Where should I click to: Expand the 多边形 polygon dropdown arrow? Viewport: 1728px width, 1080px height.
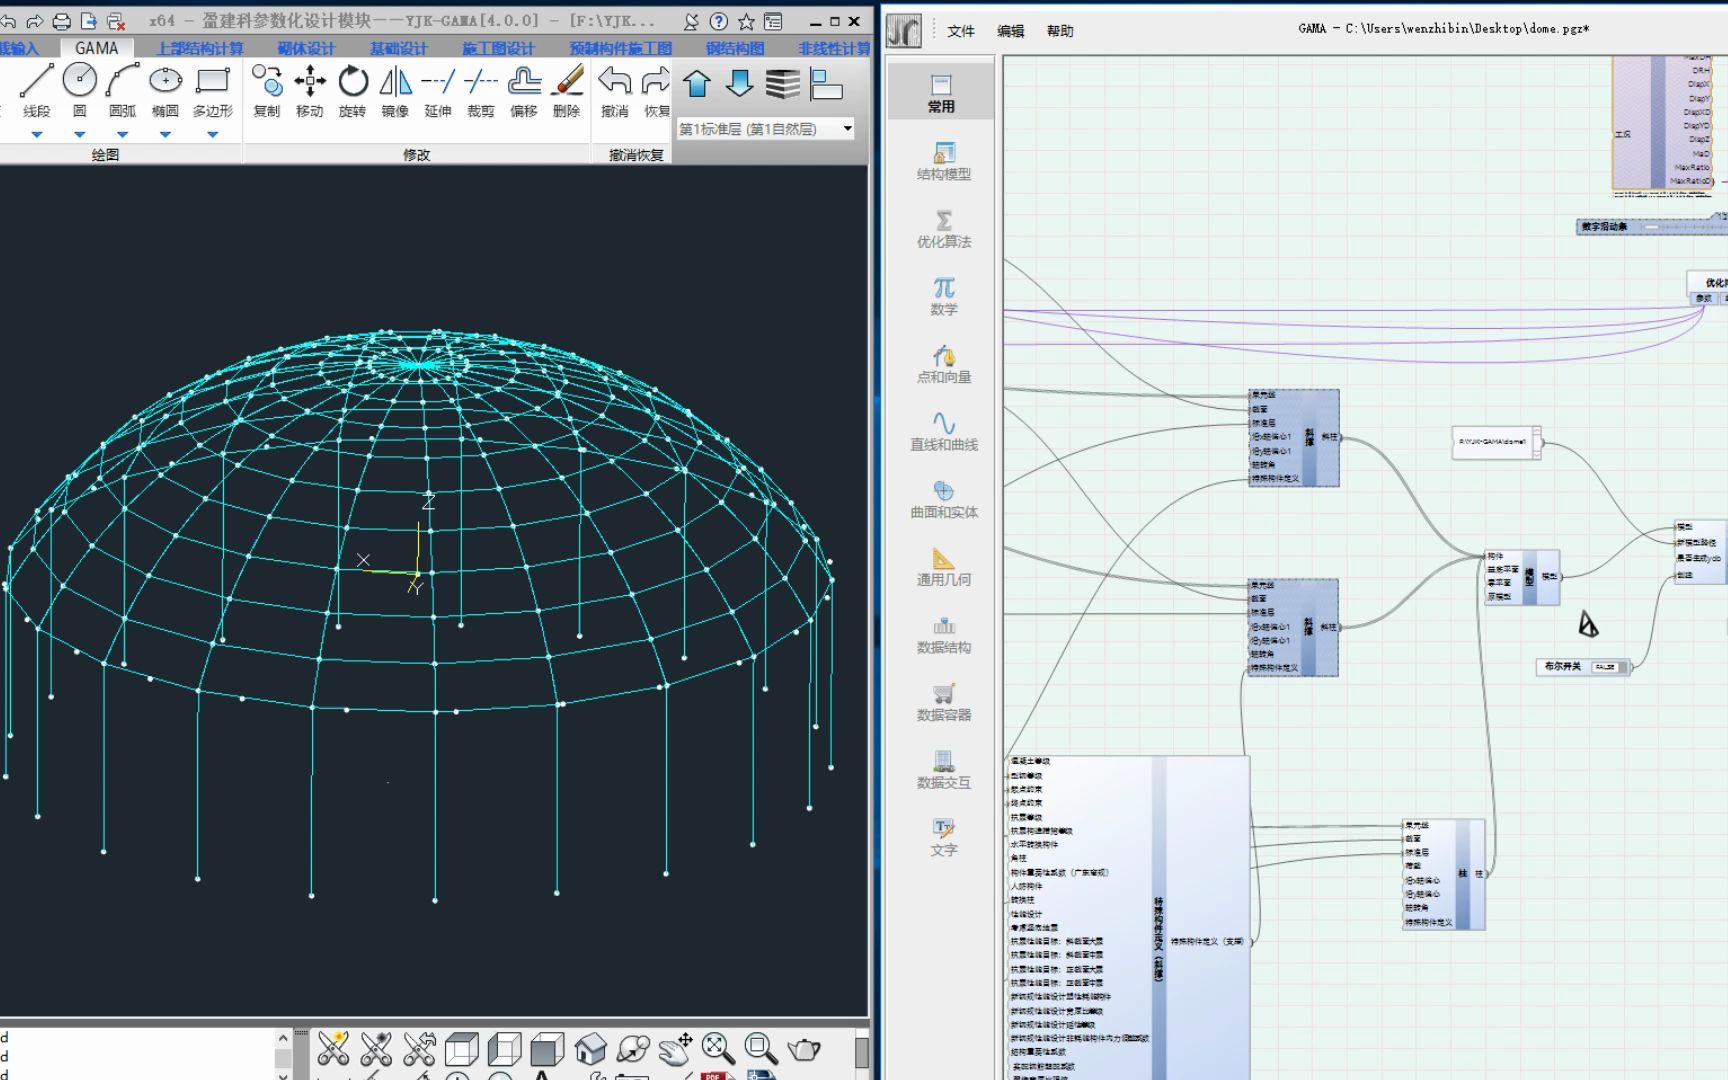tap(212, 134)
